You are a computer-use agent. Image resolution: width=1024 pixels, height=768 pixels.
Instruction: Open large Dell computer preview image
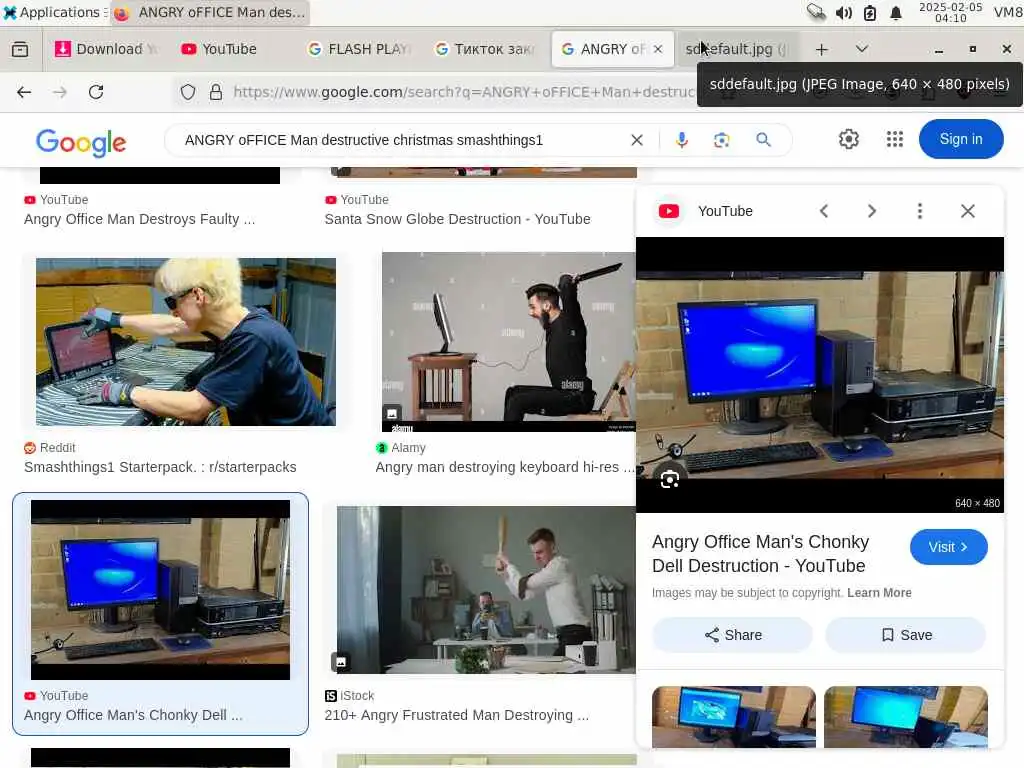pyautogui.click(x=820, y=375)
